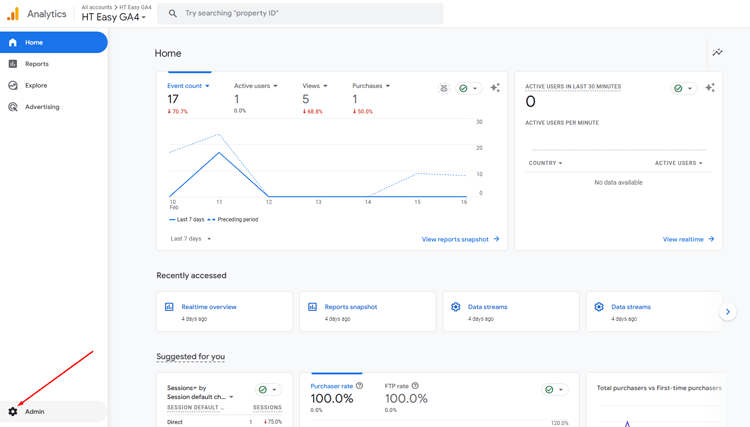
Task: Toggle the green check in Purchaser rate card
Action: [553, 389]
